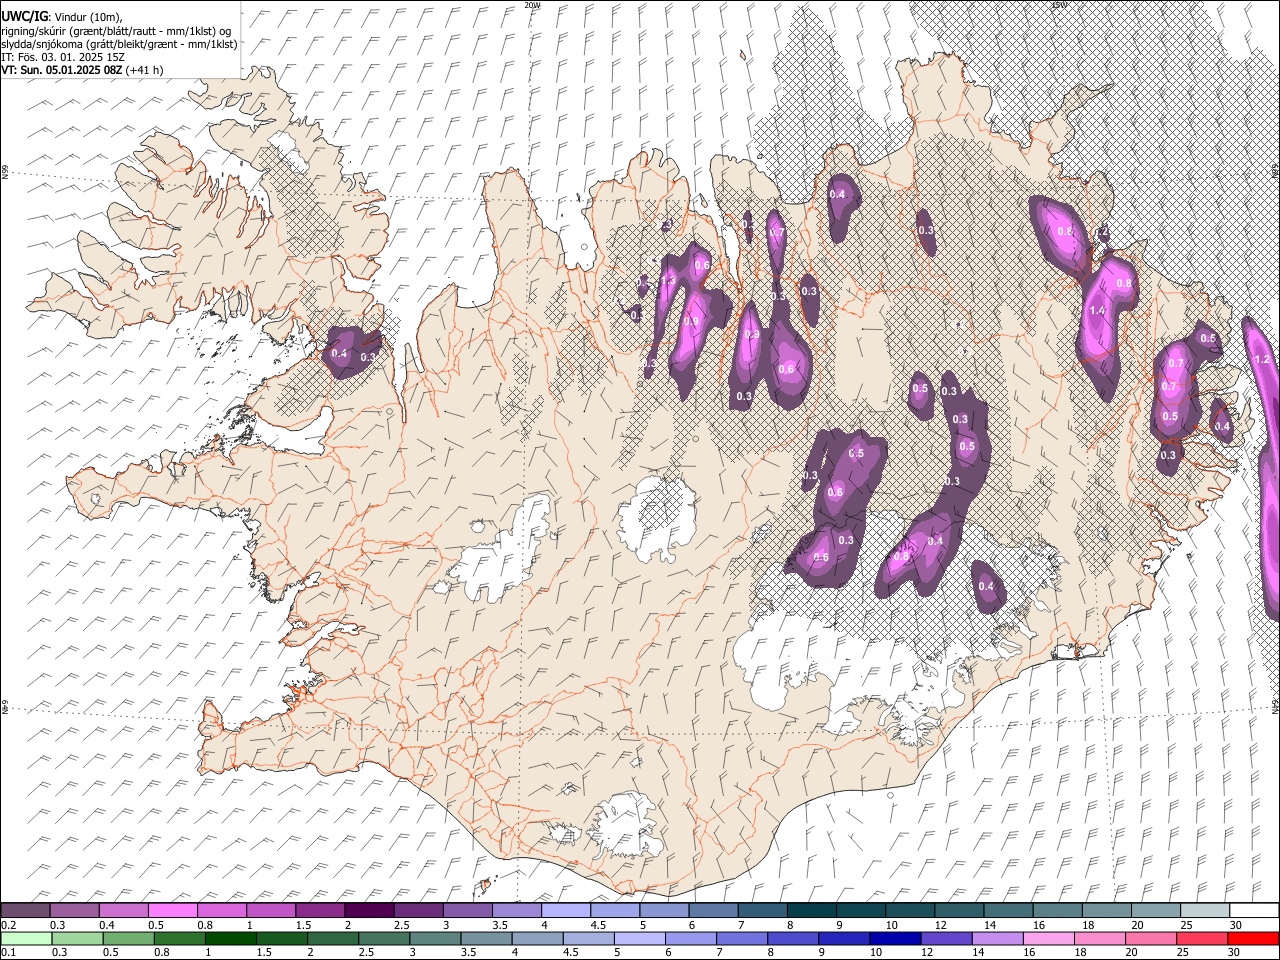Pick the darkest green bottom-row swatch at 1
Image resolution: width=1280 pixels, height=960 pixels.
(229, 938)
